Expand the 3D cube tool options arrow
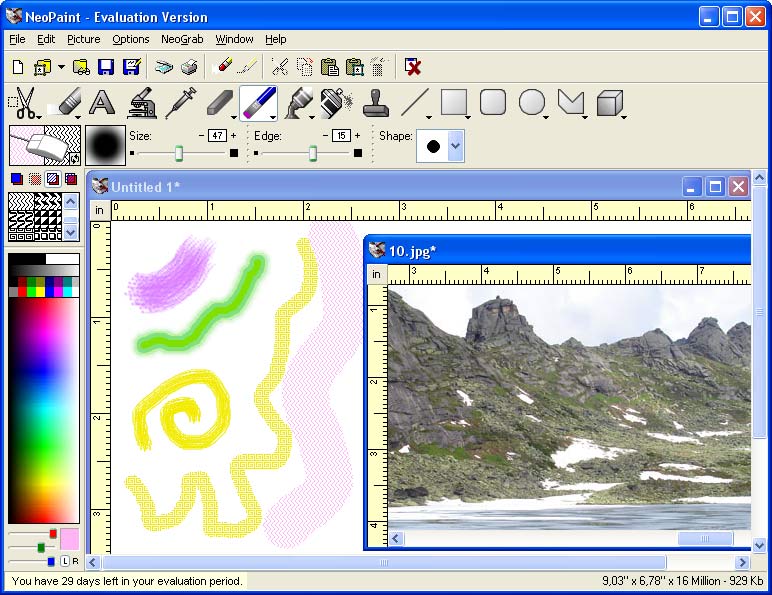Viewport: 772px width, 595px height. point(624,117)
